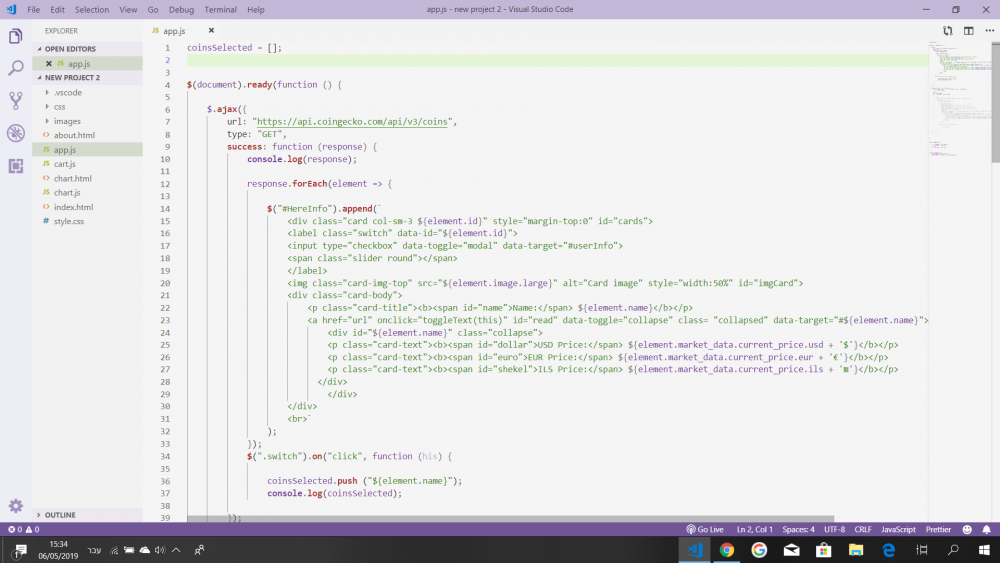Screen dimensions: 1000x563
Task: Open Microsoft Store from taskbar
Action: click(x=823, y=550)
